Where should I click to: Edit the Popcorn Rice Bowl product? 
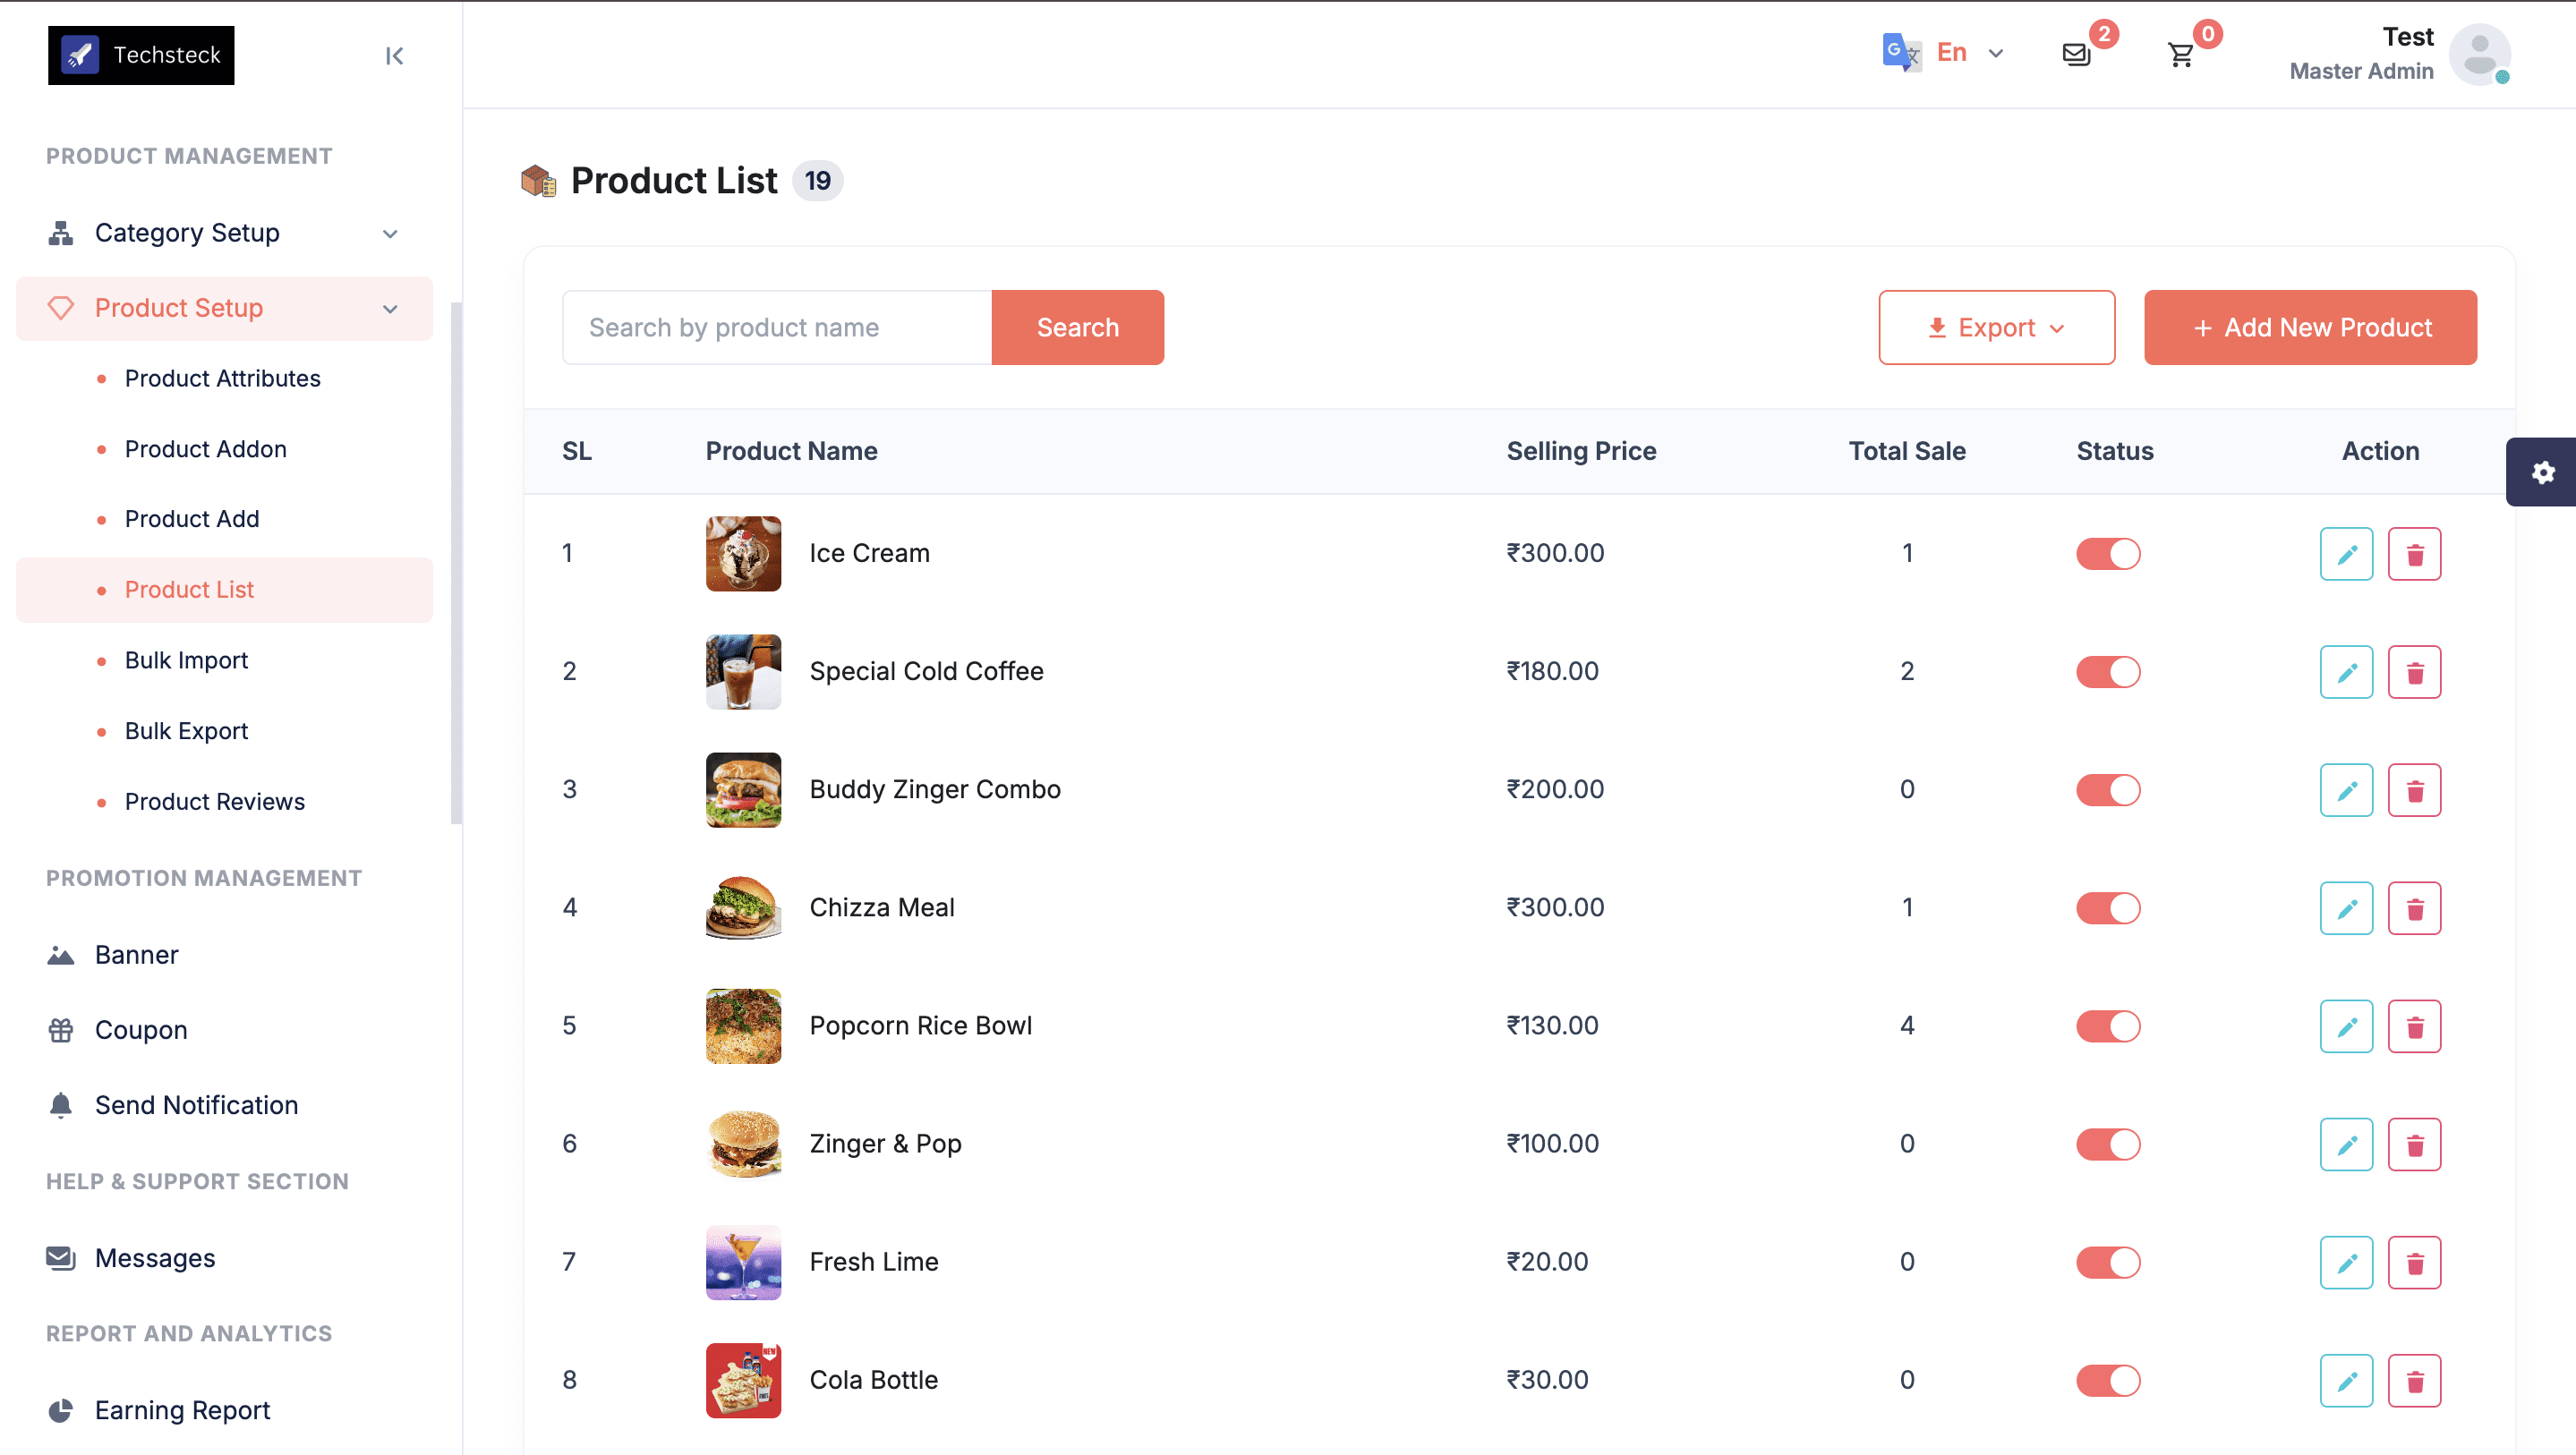[x=2346, y=1026]
